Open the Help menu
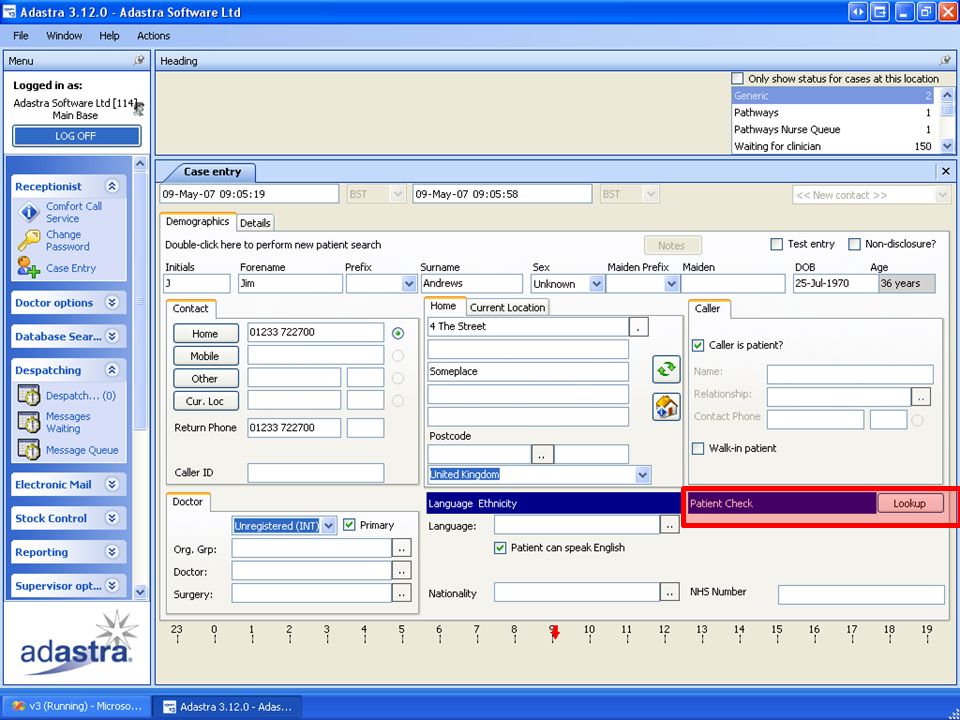The image size is (960, 720). click(109, 36)
